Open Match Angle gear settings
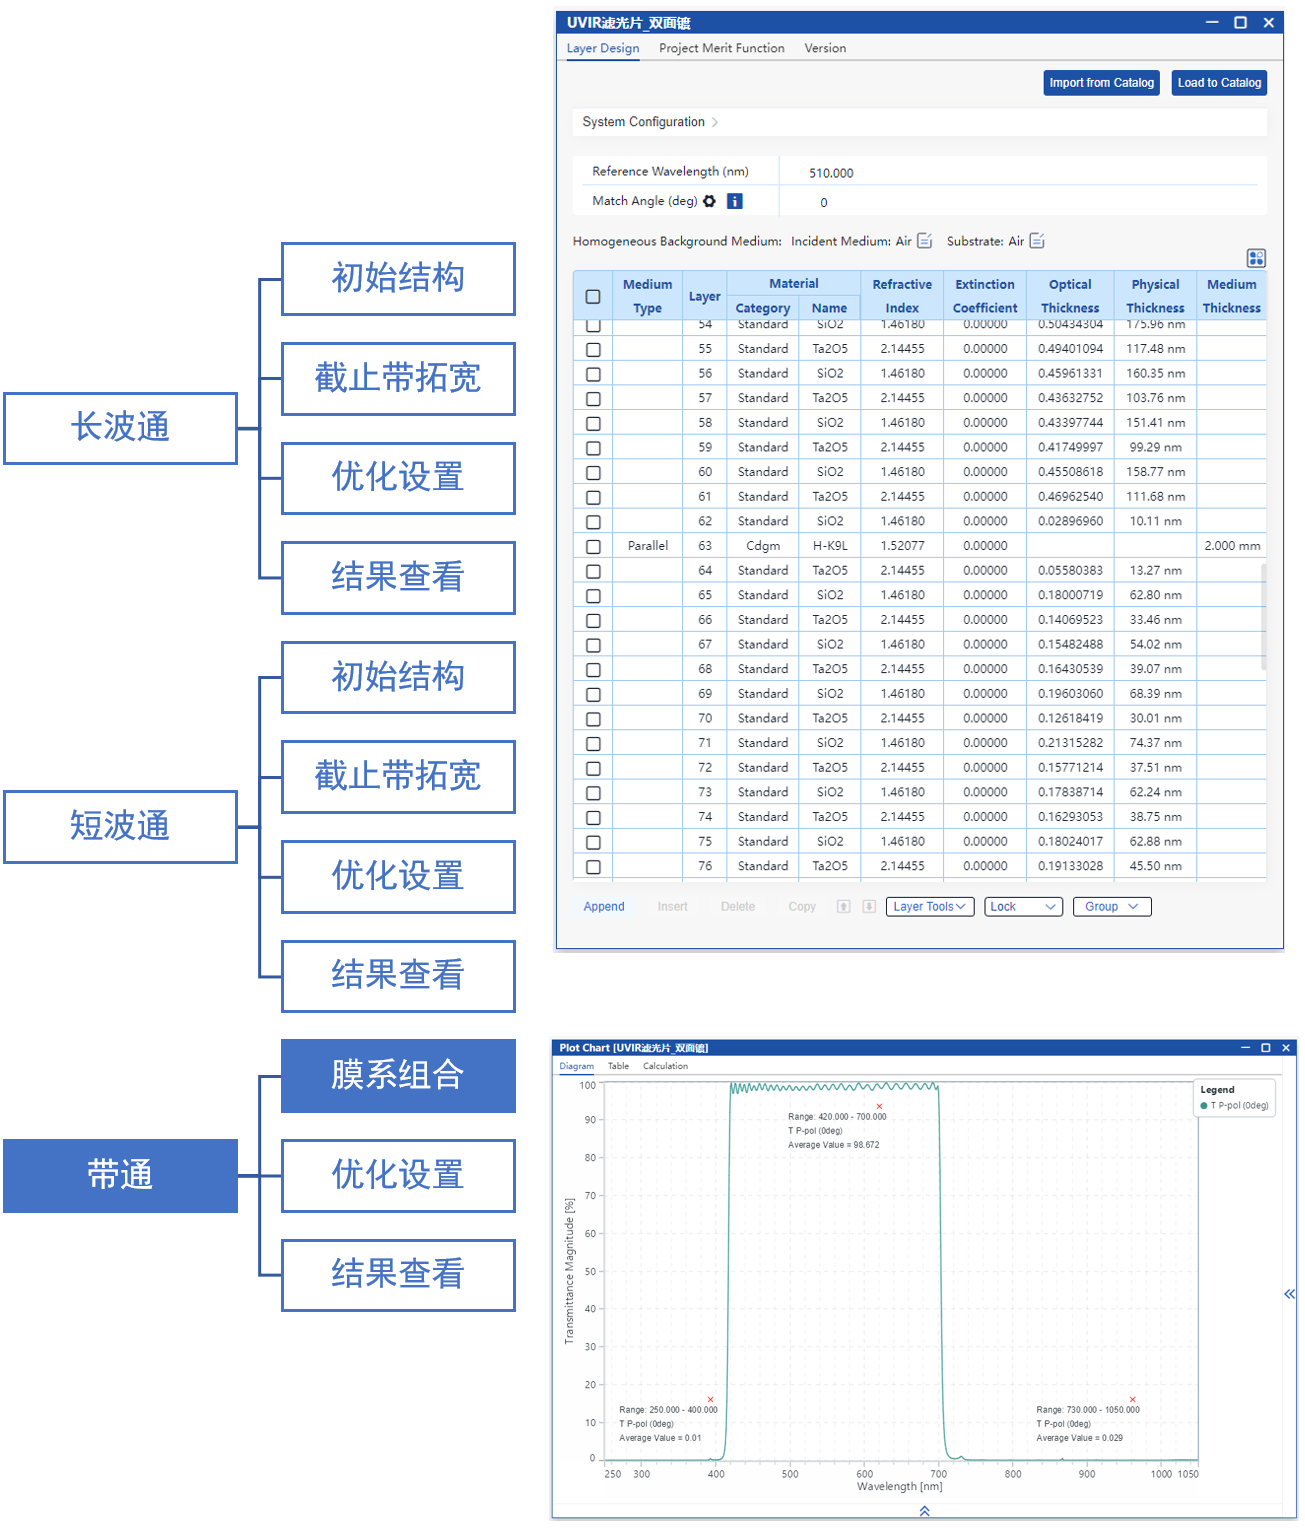Image resolution: width=1305 pixels, height=1530 pixels. coord(709,201)
